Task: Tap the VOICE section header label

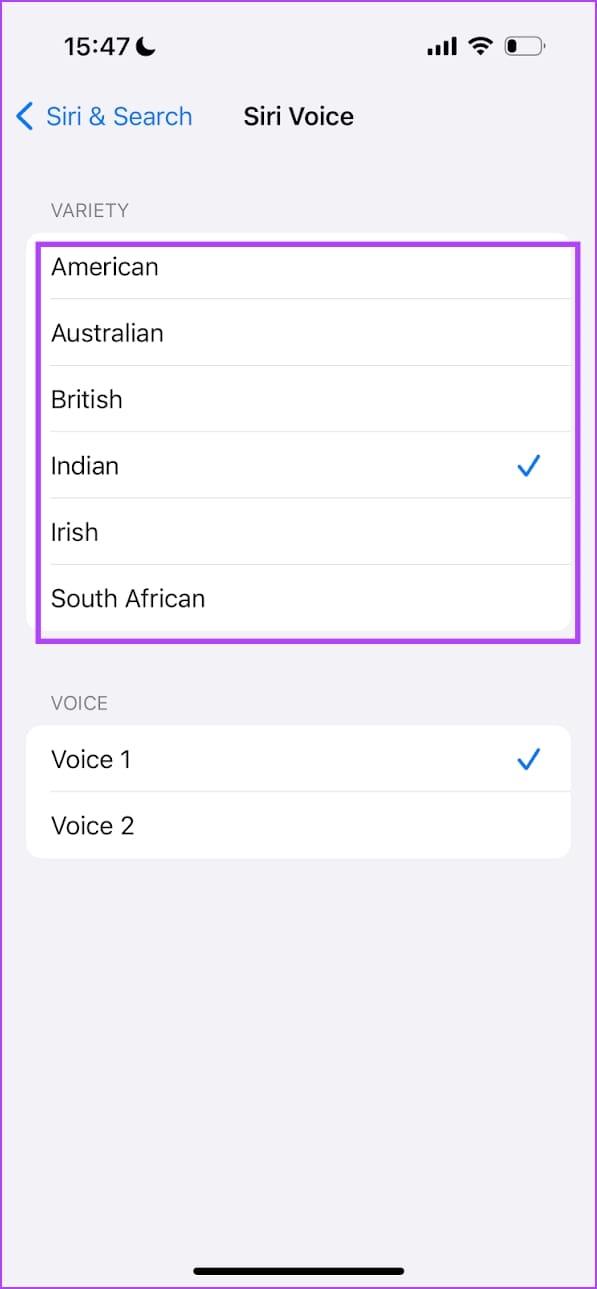Action: [79, 703]
